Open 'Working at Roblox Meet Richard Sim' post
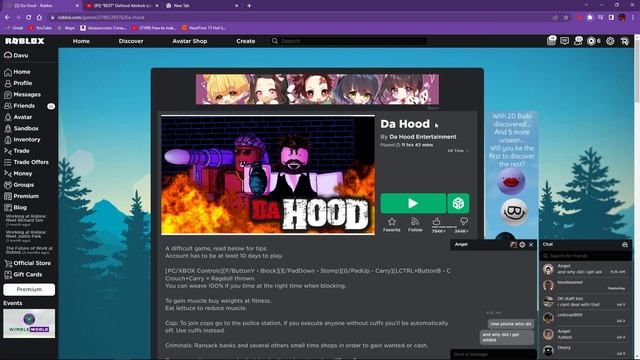The width and height of the screenshot is (640, 360). [26, 220]
